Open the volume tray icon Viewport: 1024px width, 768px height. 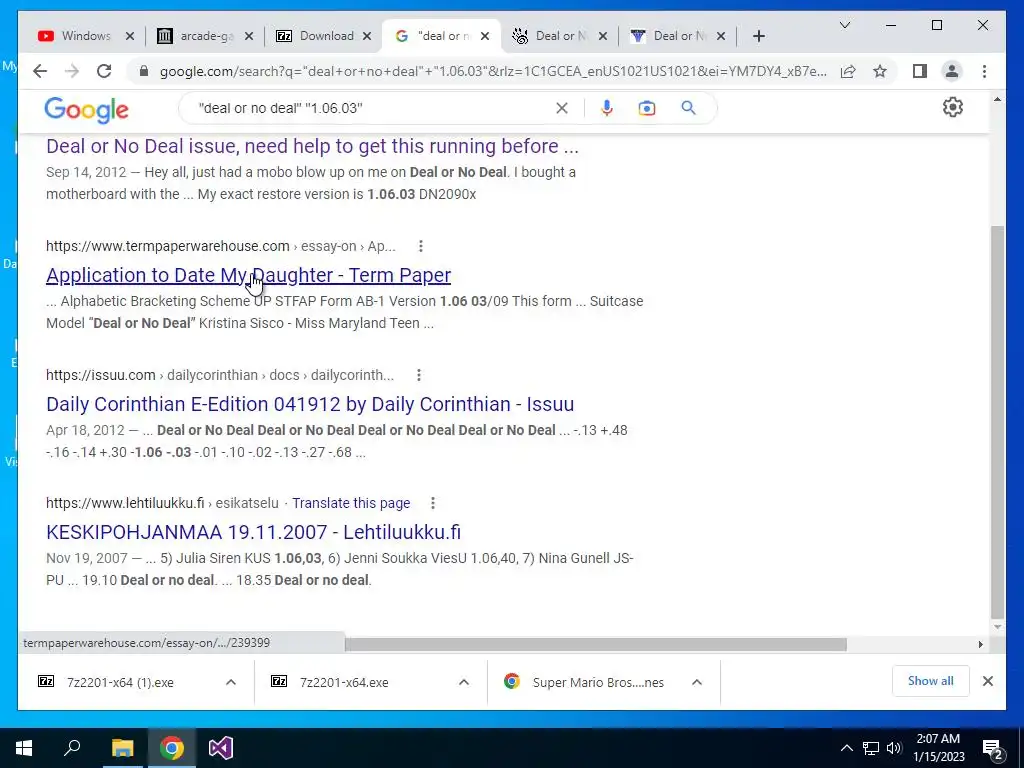(x=894, y=748)
